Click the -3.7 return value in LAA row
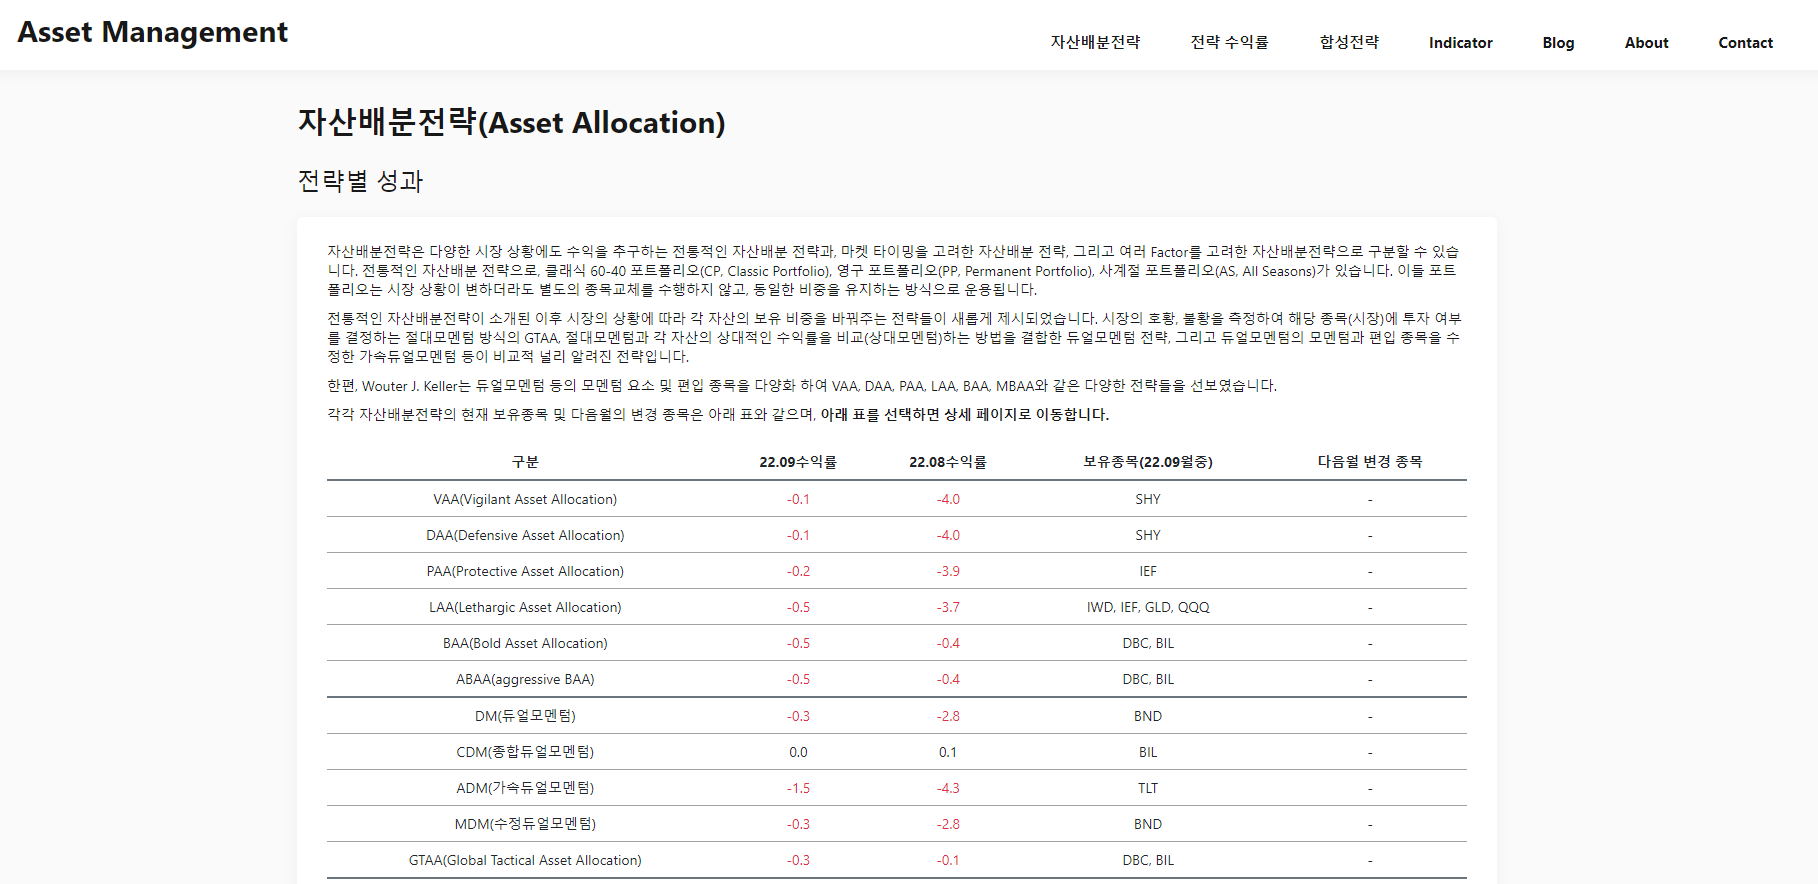This screenshot has width=1818, height=884. (948, 607)
